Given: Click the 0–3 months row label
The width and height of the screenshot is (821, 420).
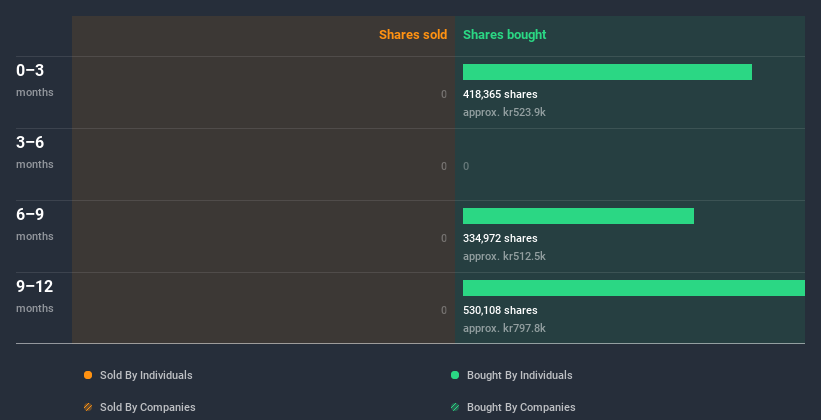Looking at the screenshot, I should pos(35,80).
